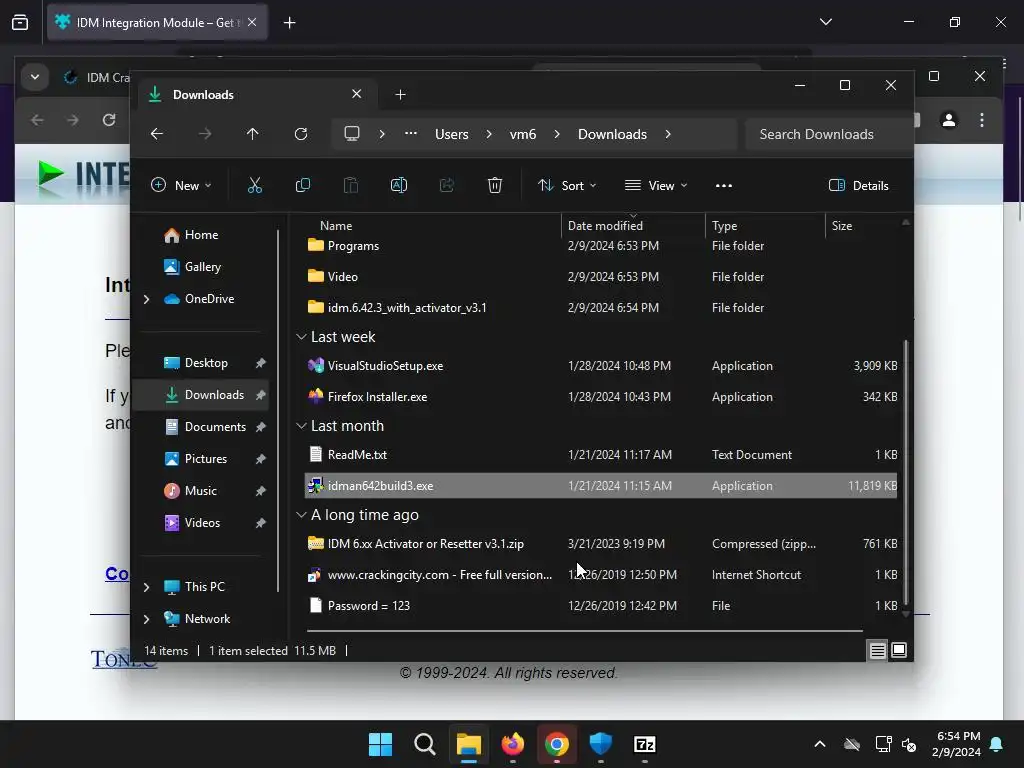Viewport: 1024px width, 768px height.
Task: Open Firefox from the taskbar
Action: pos(513,744)
